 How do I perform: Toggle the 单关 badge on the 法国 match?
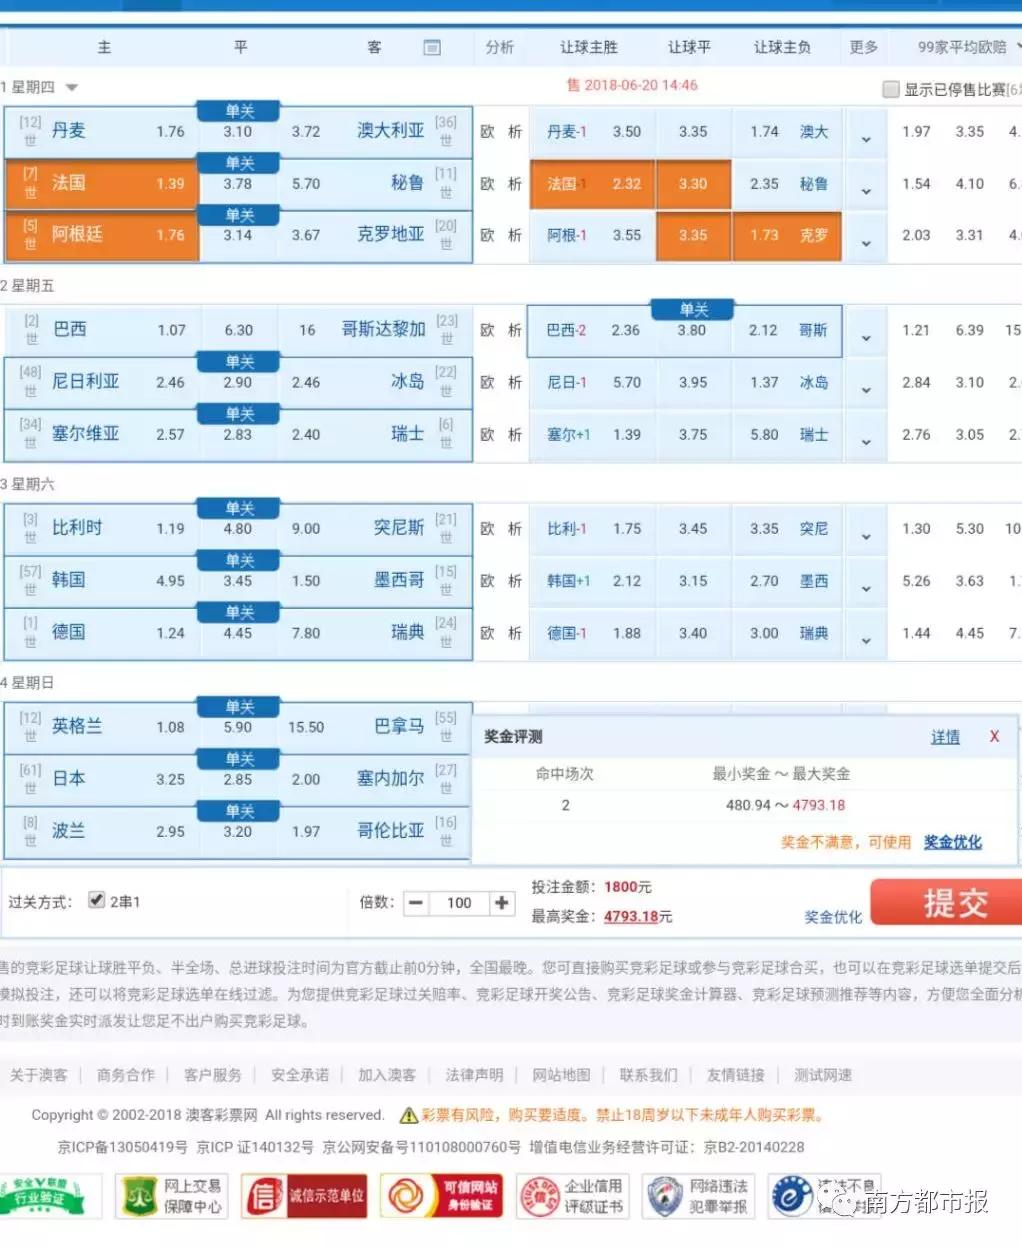tap(239, 162)
